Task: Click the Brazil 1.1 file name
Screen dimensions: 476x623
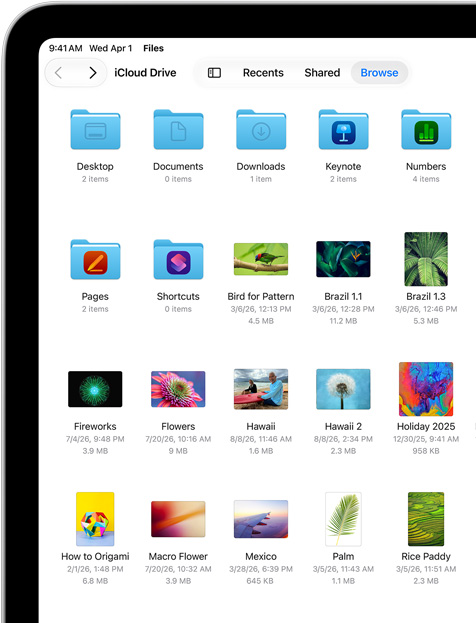Action: point(343,296)
